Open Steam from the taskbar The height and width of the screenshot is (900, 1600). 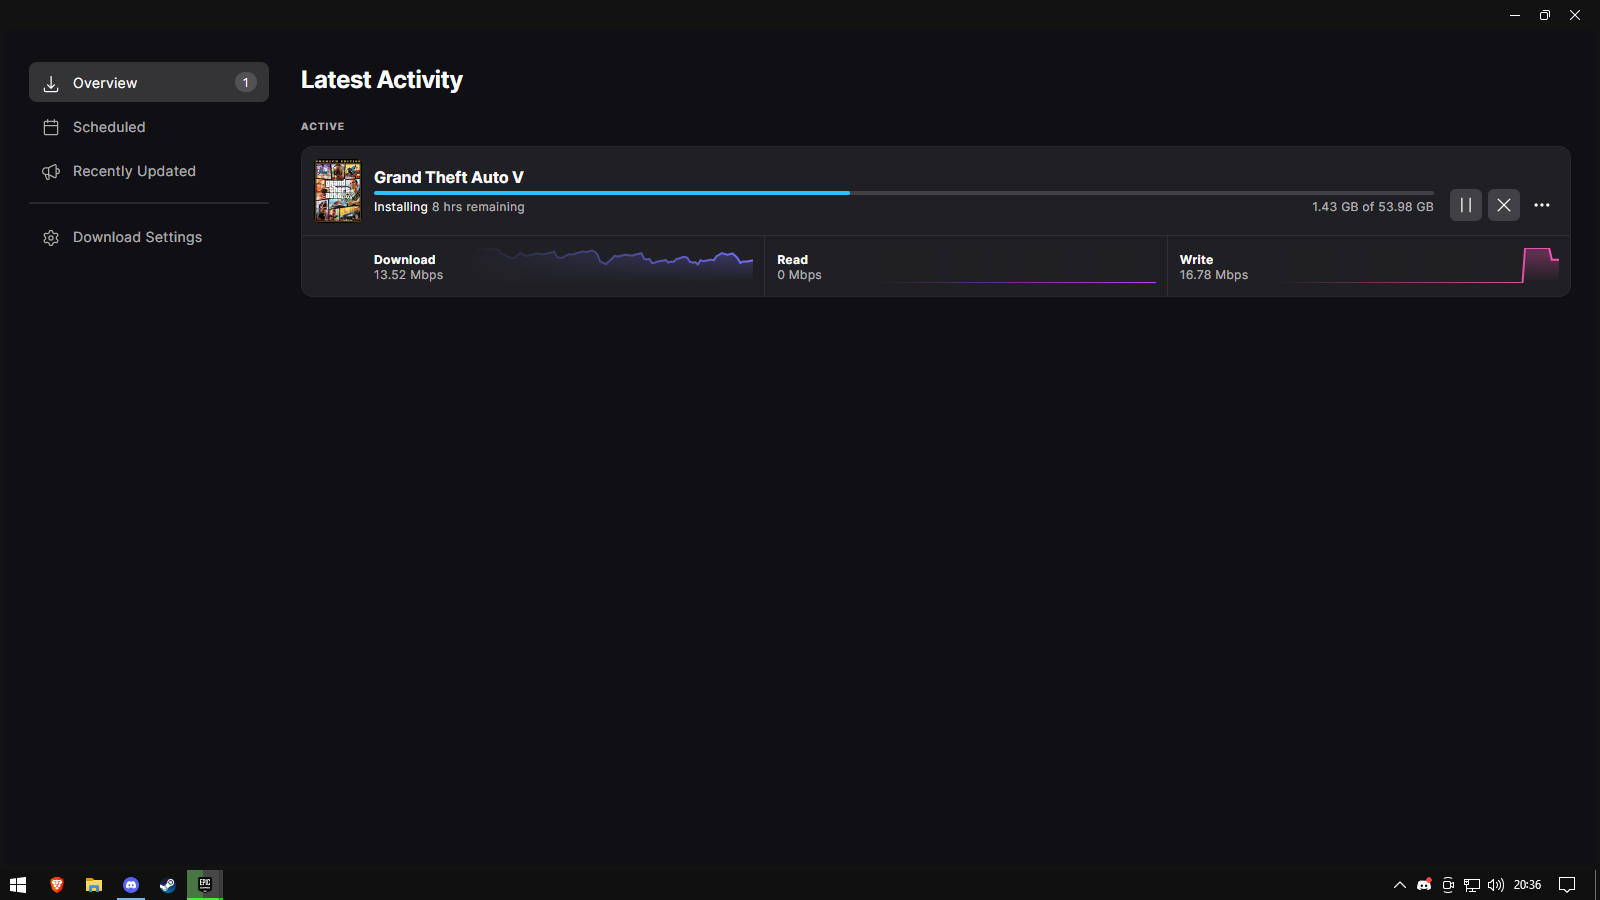click(x=168, y=885)
